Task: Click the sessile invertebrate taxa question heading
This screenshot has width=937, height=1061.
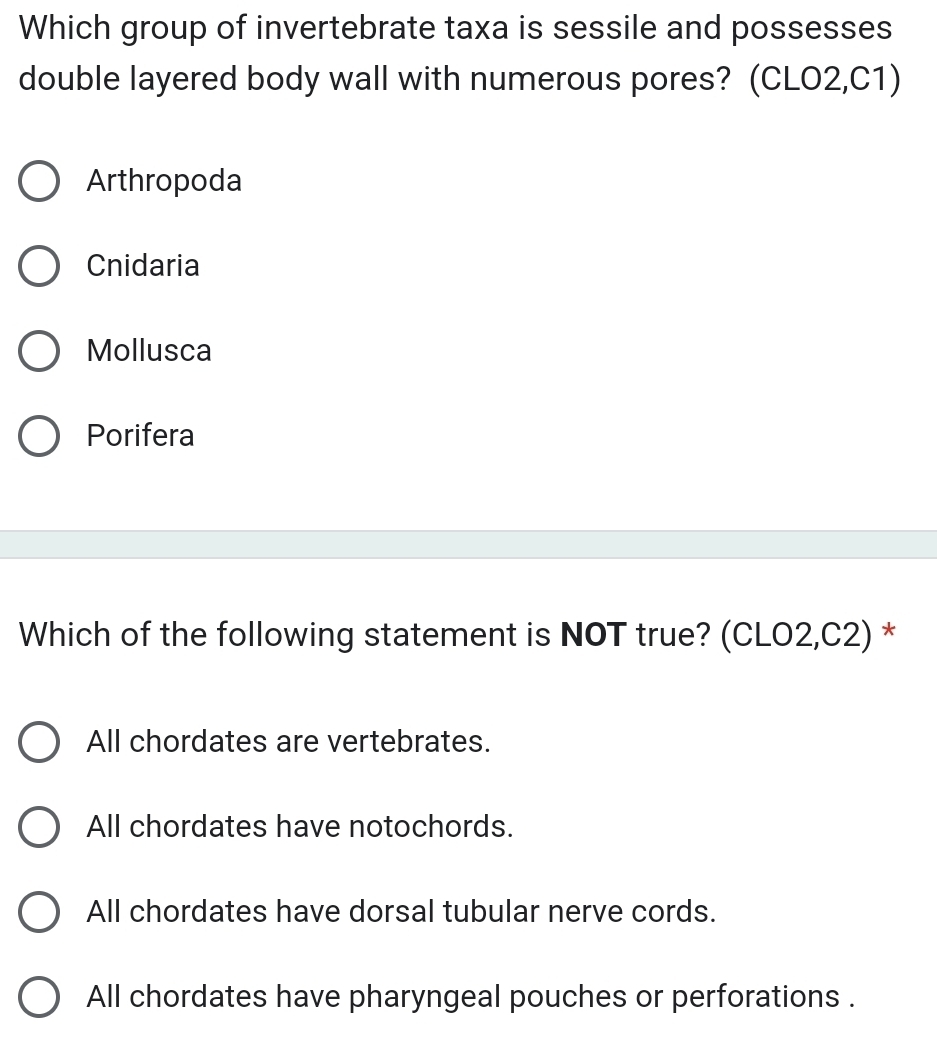Action: [459, 53]
